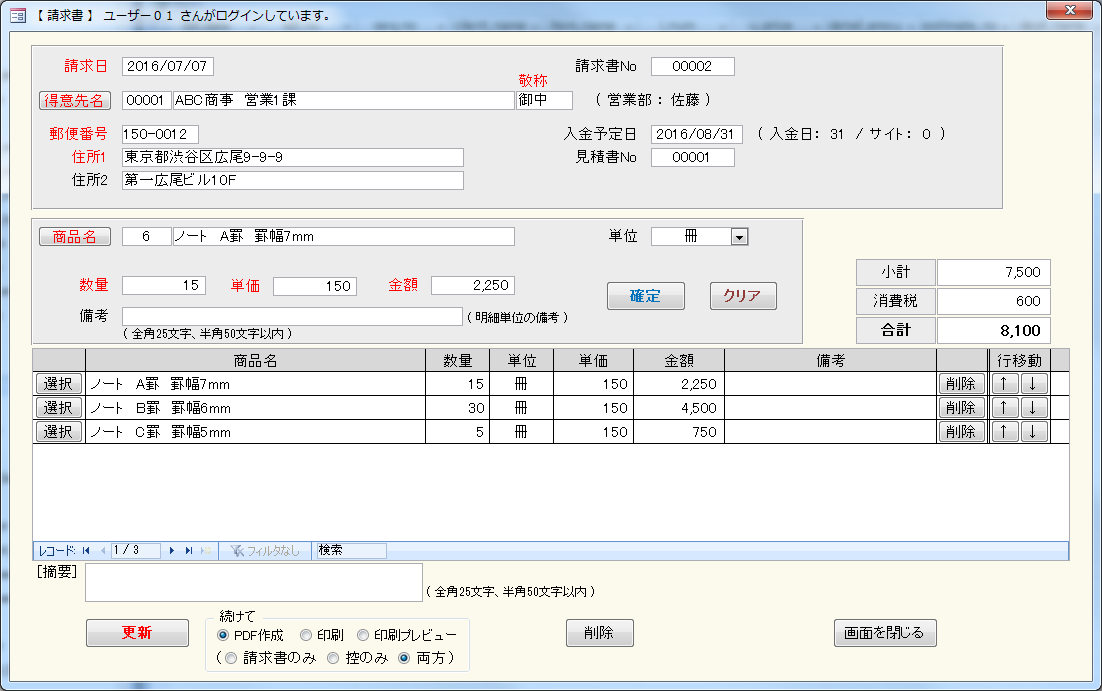1102x691 pixels.
Task: Click the 検索 search box
Action: click(350, 551)
